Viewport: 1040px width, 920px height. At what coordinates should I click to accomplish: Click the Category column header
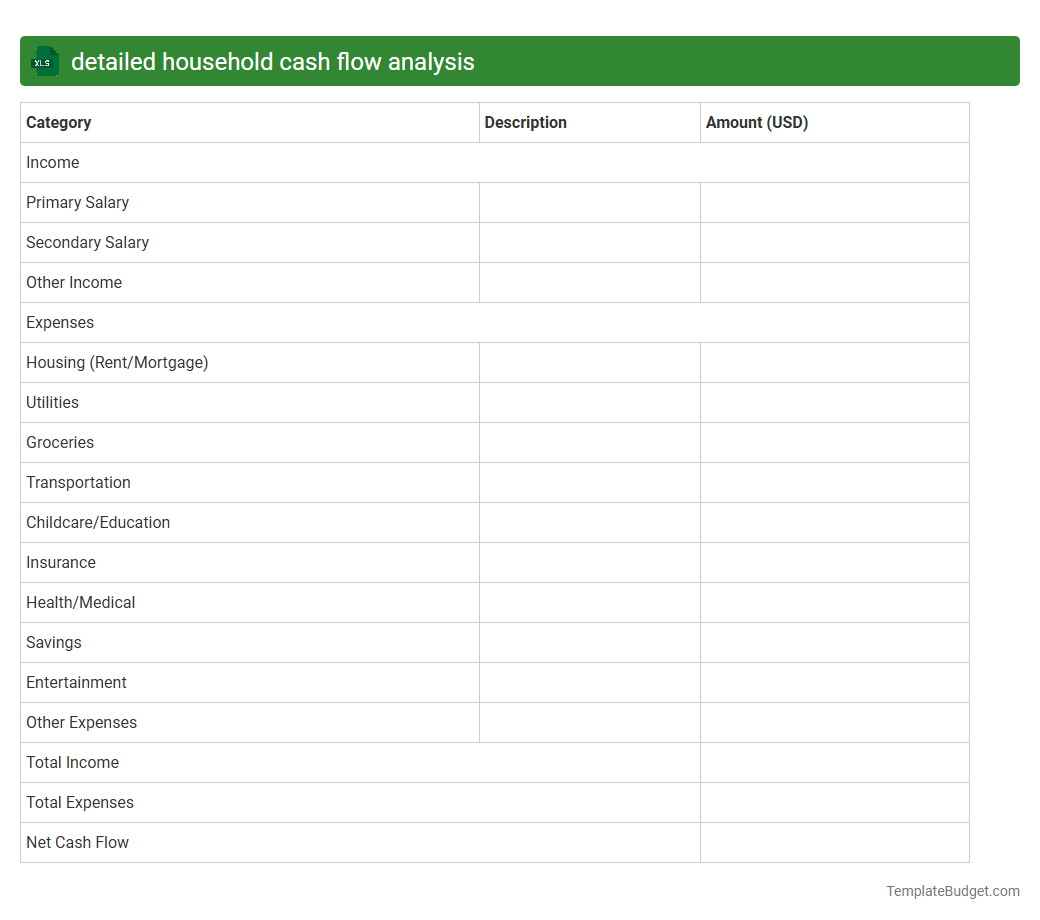click(x=58, y=122)
